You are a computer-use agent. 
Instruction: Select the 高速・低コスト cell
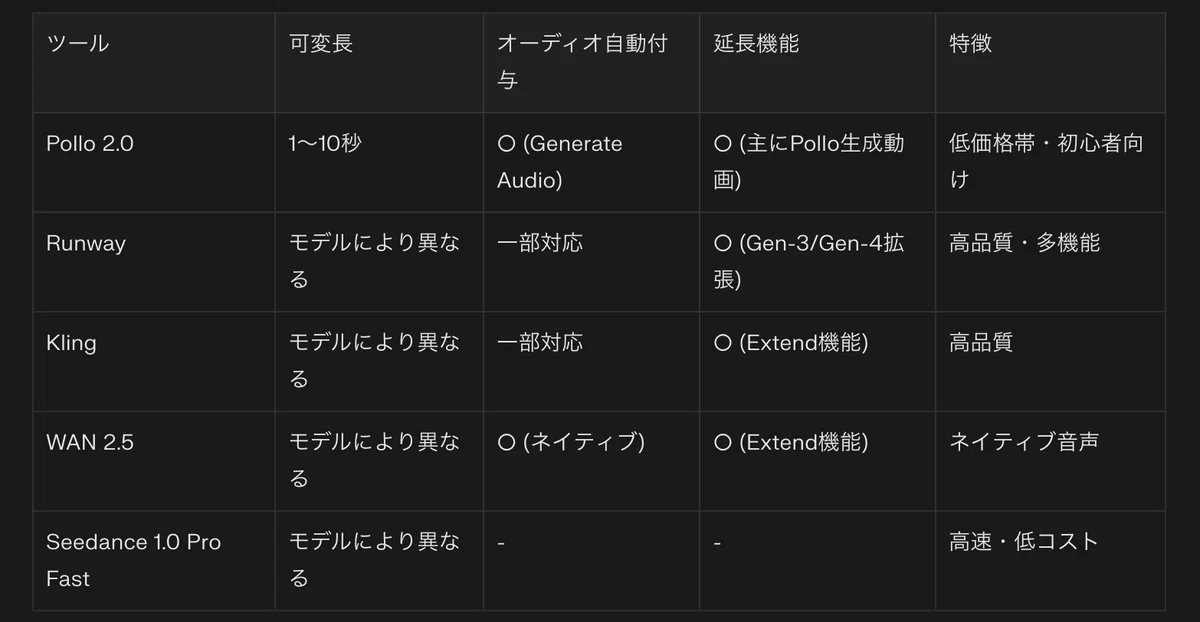[x=1024, y=542]
